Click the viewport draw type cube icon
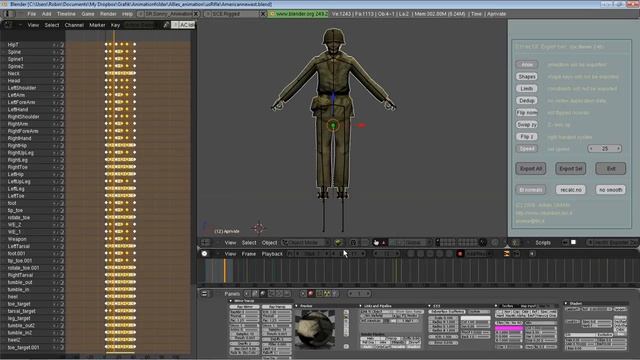This screenshot has height=360, width=640. (338, 242)
